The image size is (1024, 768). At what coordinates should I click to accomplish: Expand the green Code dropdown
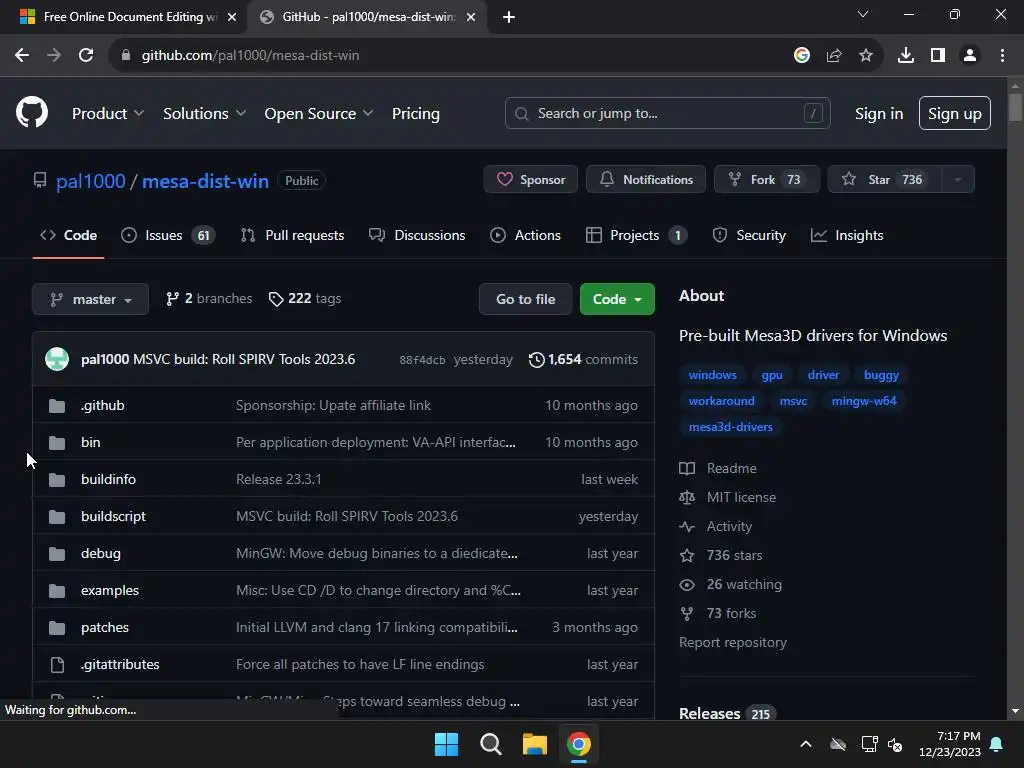pos(617,299)
